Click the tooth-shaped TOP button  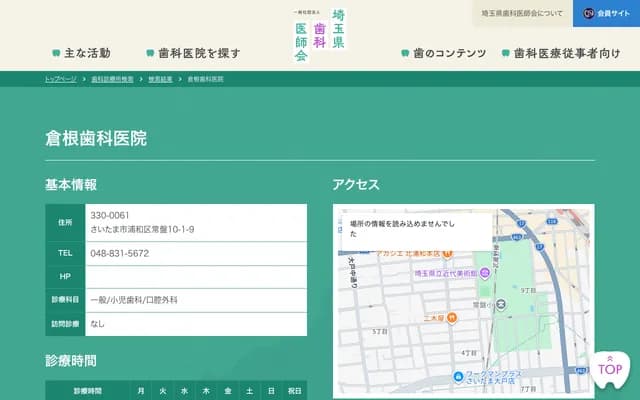coord(610,370)
